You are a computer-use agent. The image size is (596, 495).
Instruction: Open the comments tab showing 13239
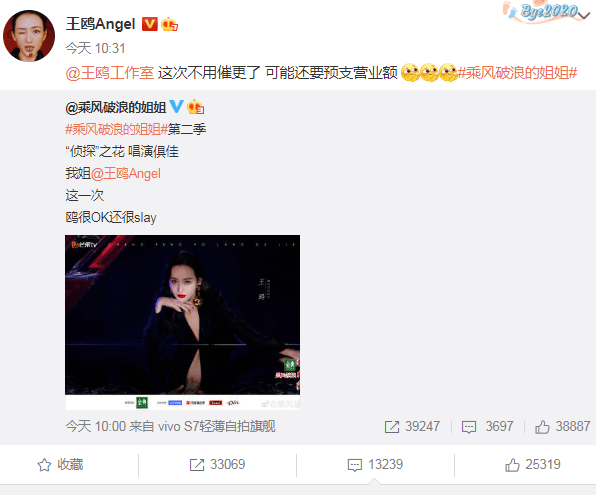(375, 465)
